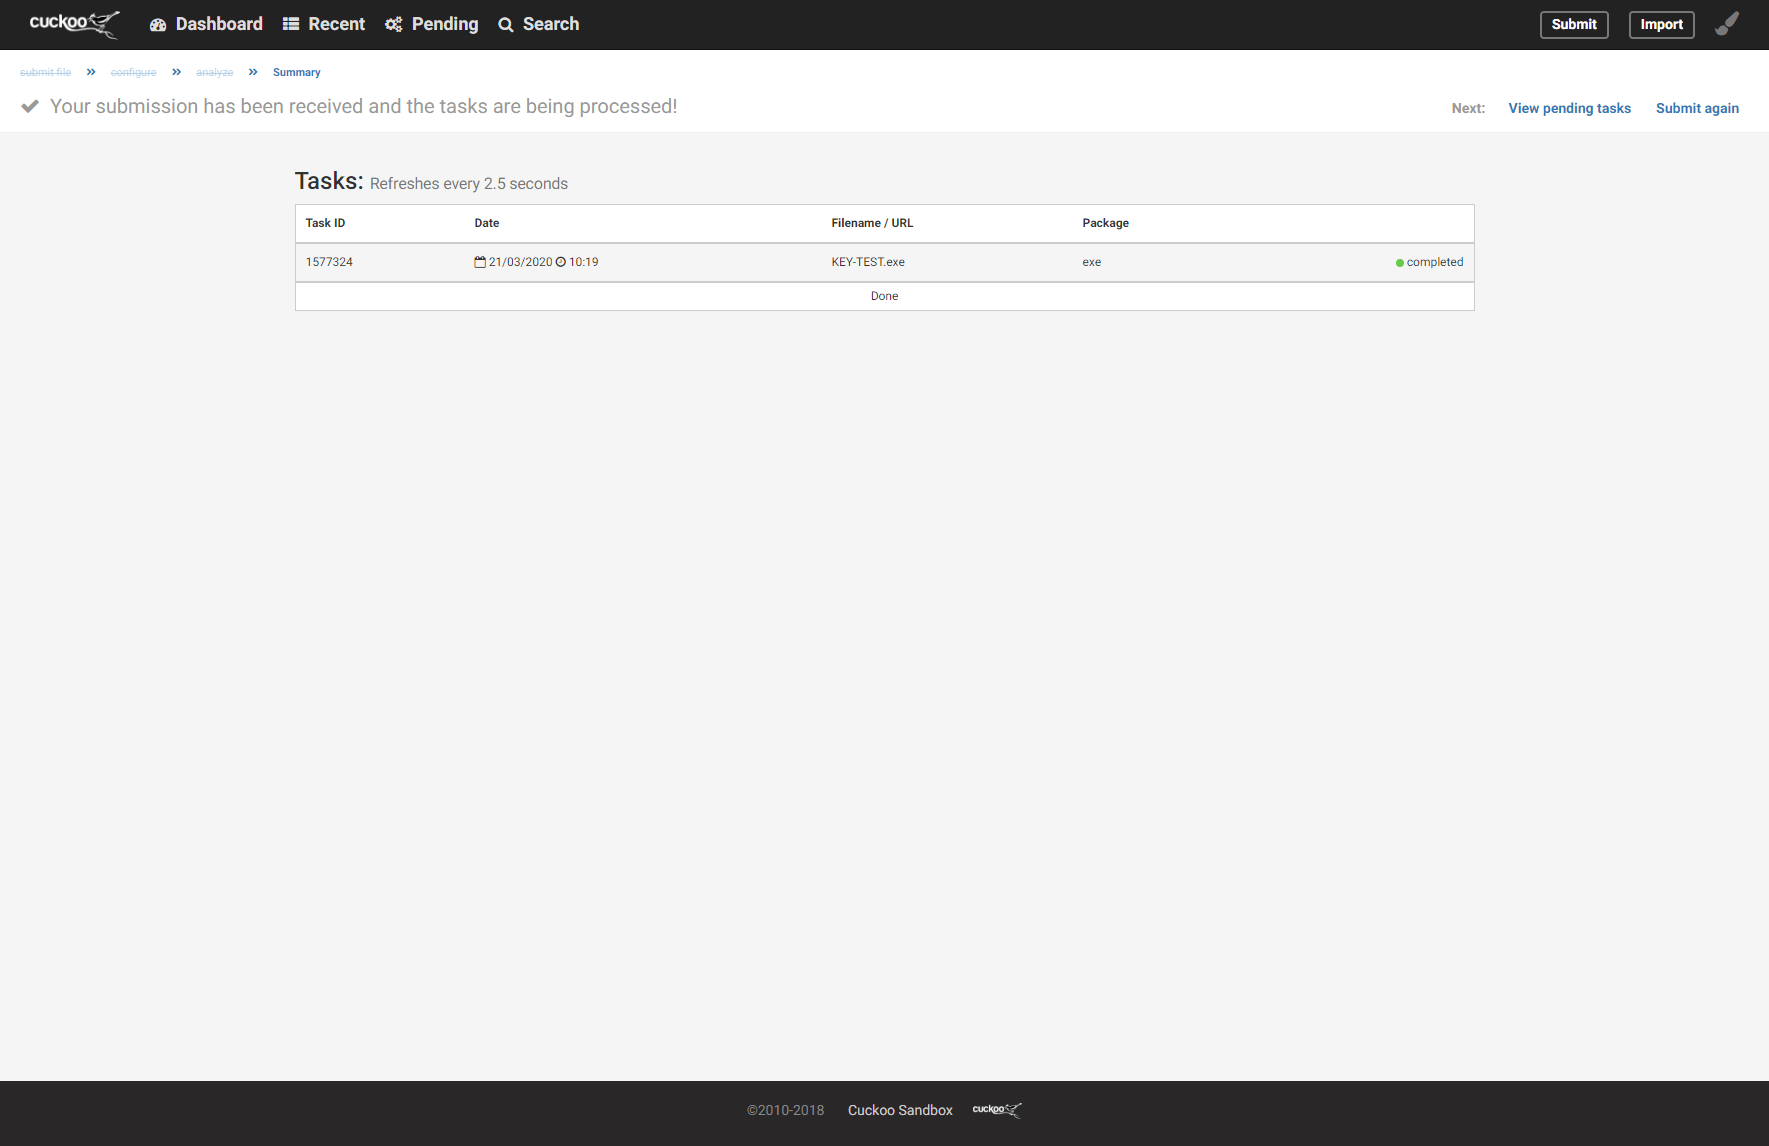
Task: Click the configure breadcrumb step
Action: (133, 72)
